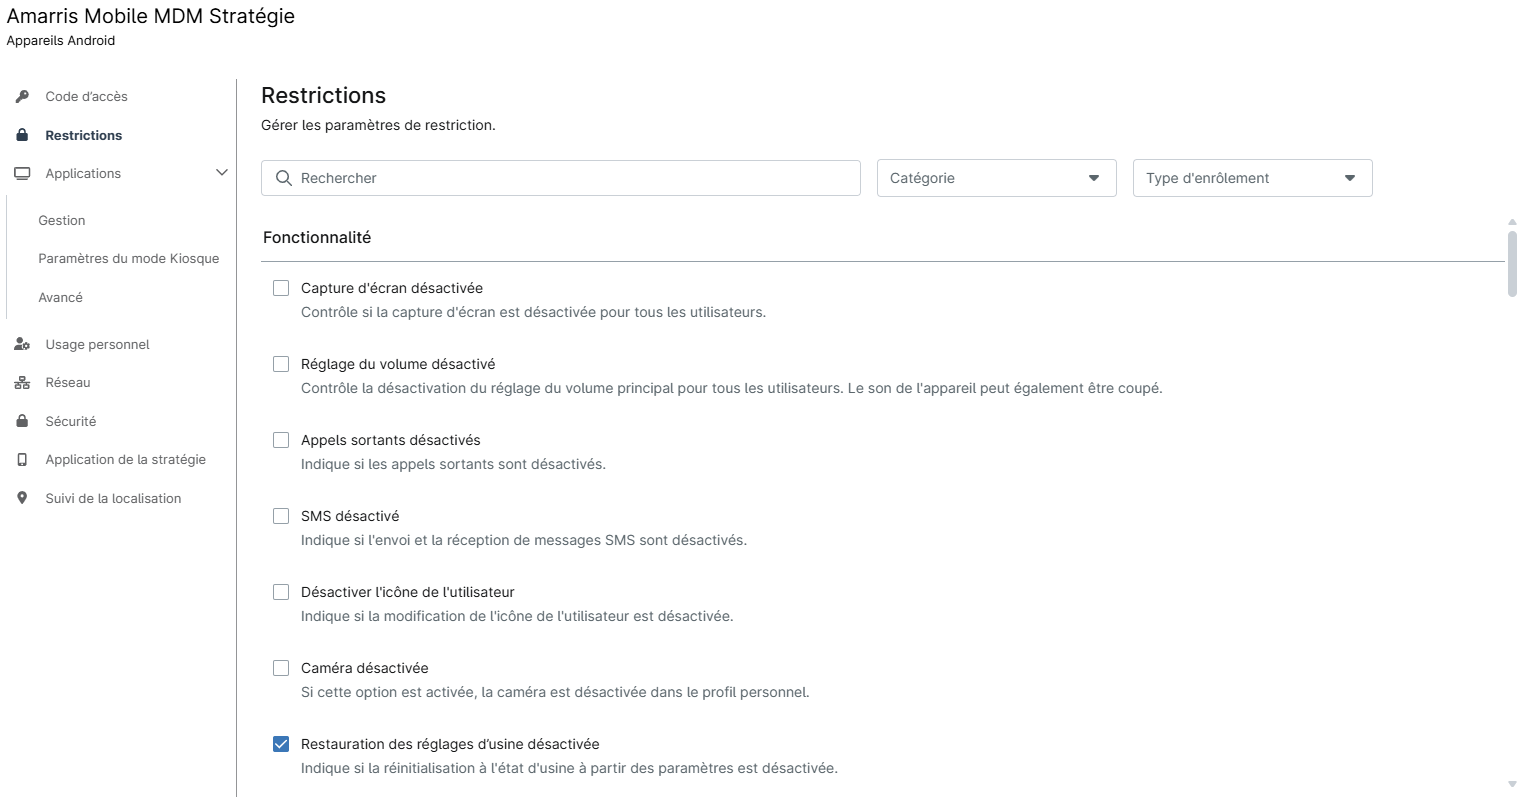Check the SMS désactivé option
The height and width of the screenshot is (797, 1528).
(x=281, y=516)
